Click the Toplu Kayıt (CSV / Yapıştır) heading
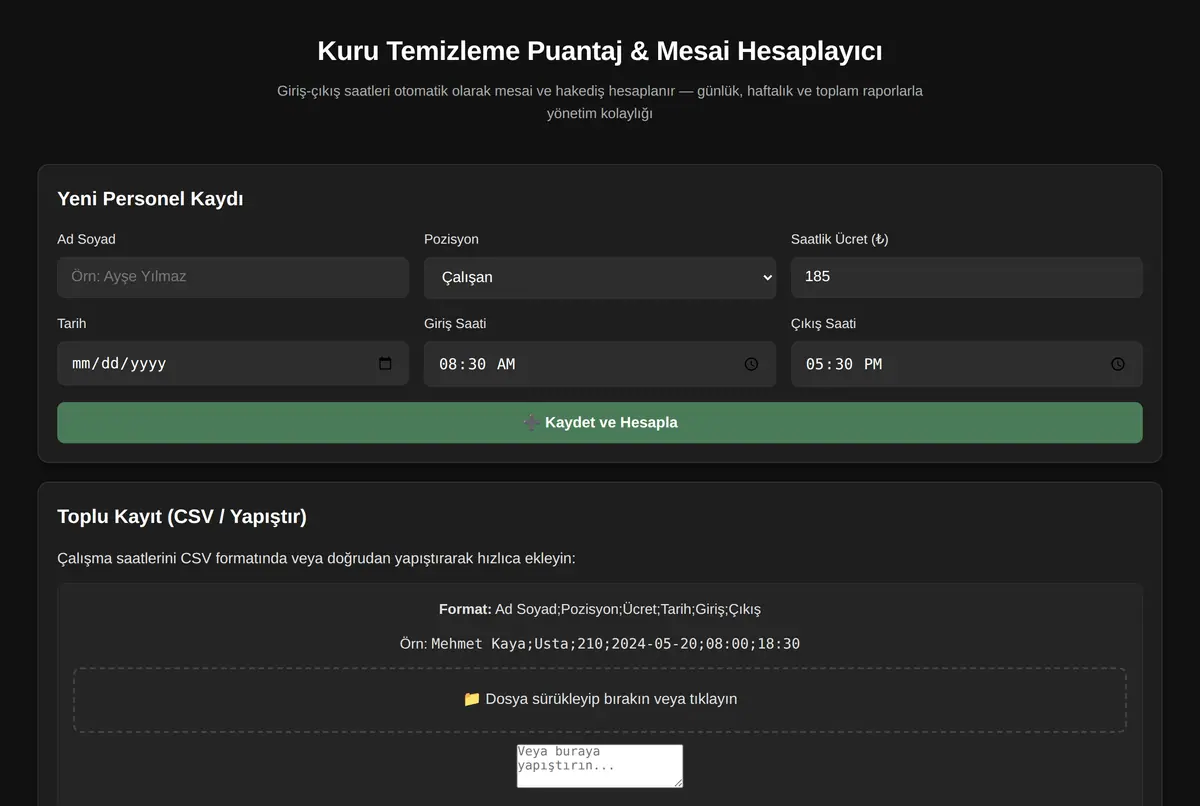The height and width of the screenshot is (806, 1200). click(182, 516)
